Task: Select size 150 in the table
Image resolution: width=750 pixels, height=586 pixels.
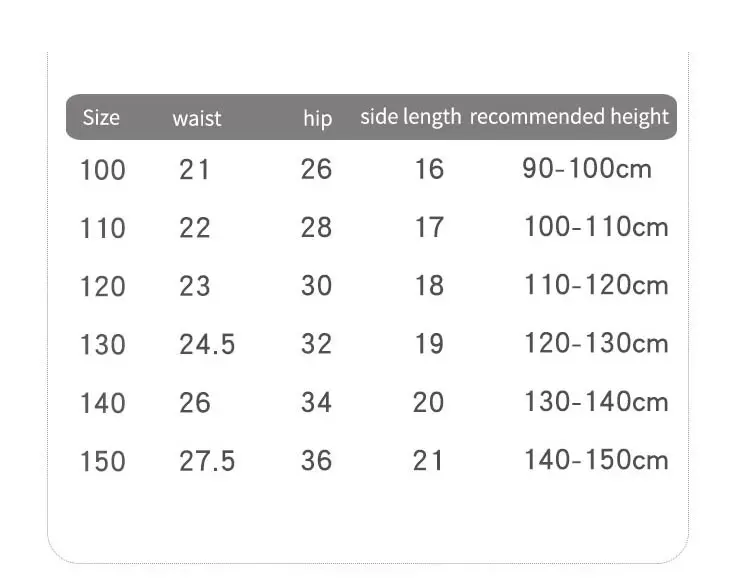Action: click(103, 462)
